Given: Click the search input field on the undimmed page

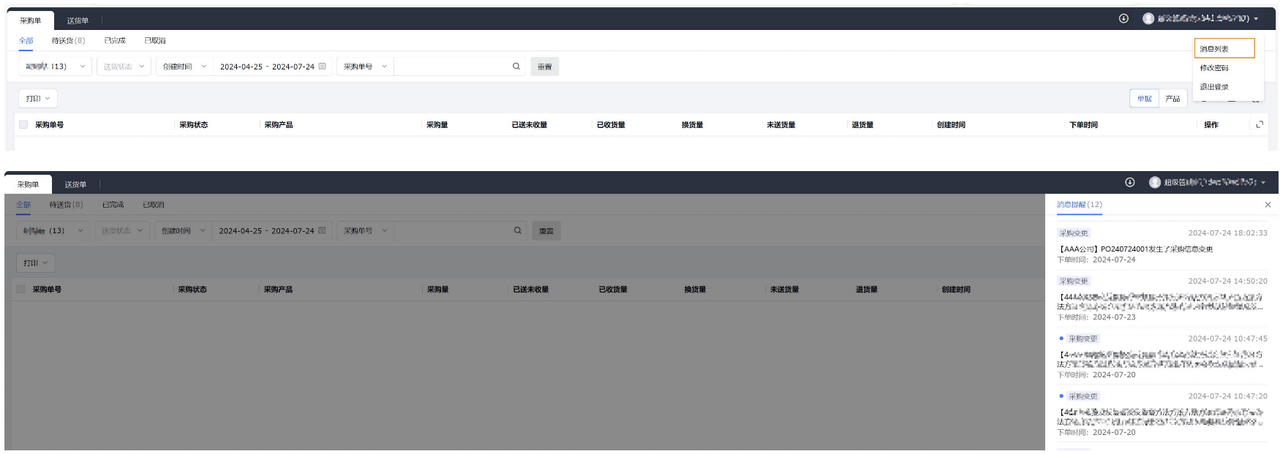Looking at the screenshot, I should pos(452,66).
